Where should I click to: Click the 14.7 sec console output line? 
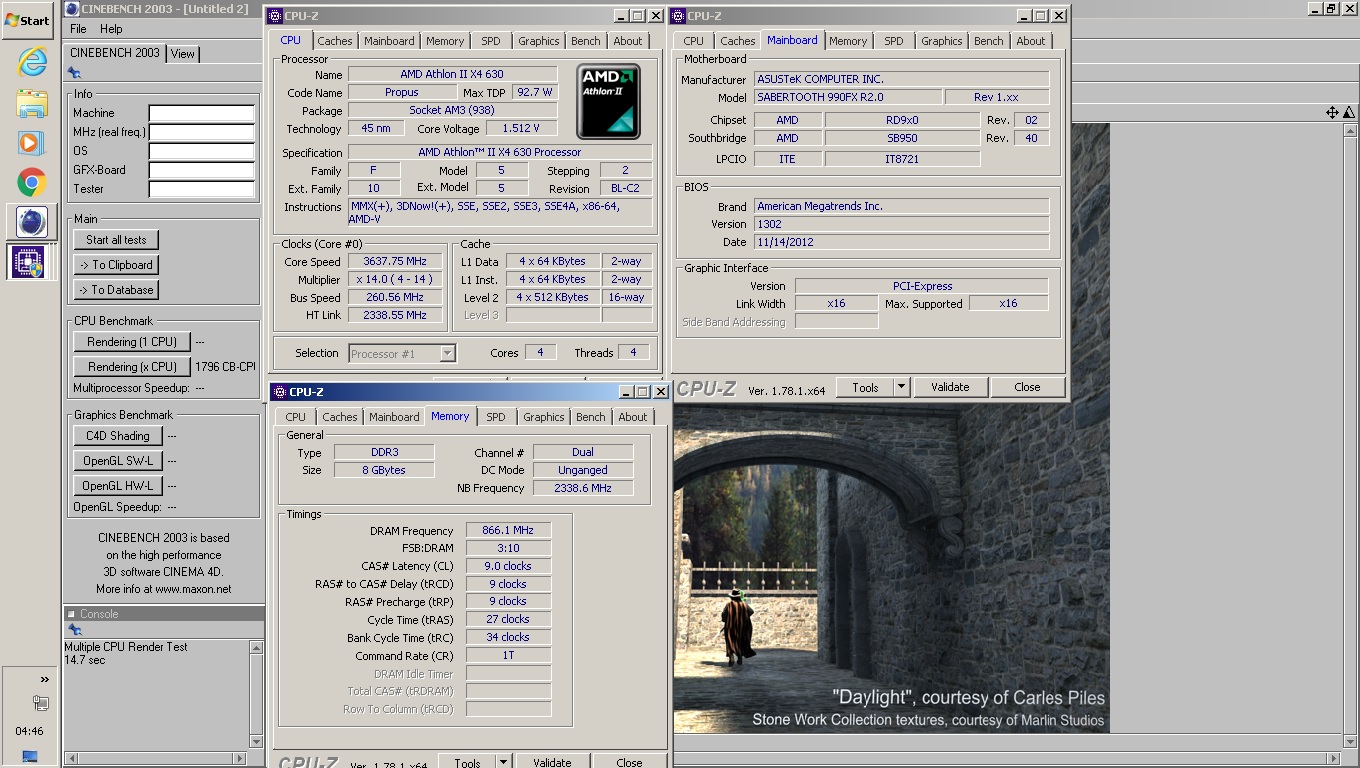click(x=85, y=660)
